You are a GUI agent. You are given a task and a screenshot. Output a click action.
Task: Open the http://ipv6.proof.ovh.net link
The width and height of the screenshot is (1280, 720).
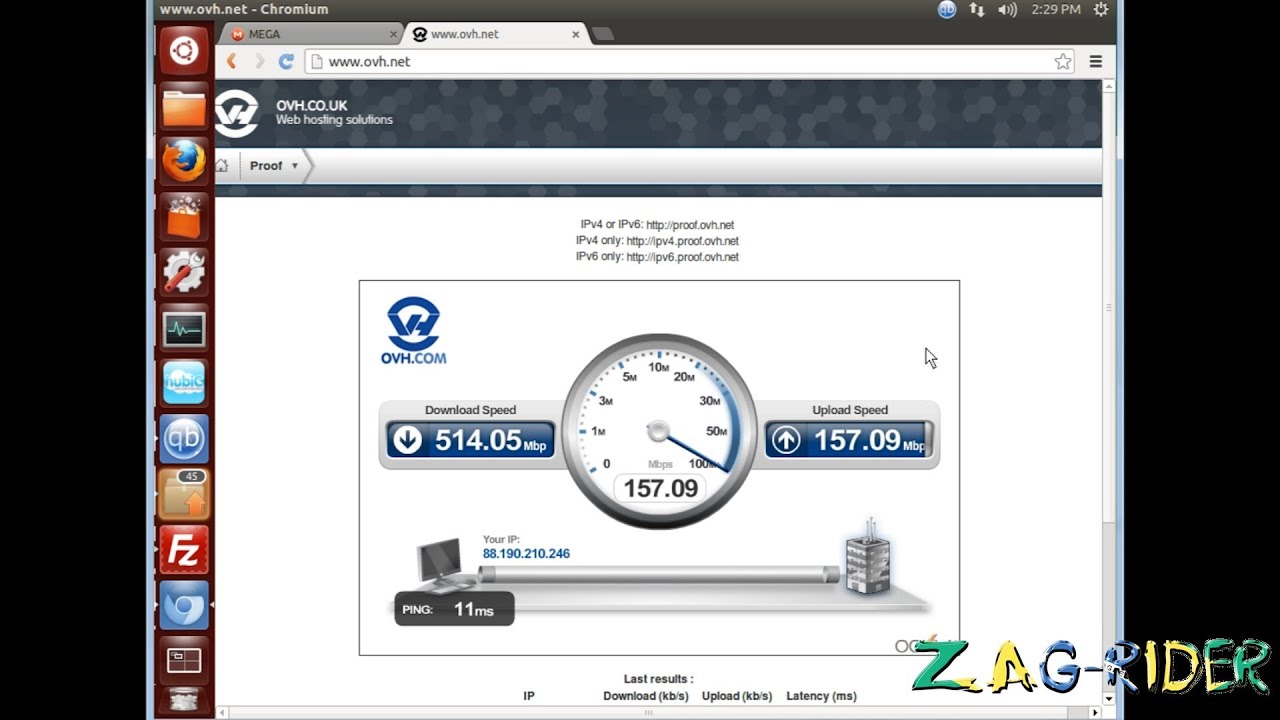(x=683, y=257)
